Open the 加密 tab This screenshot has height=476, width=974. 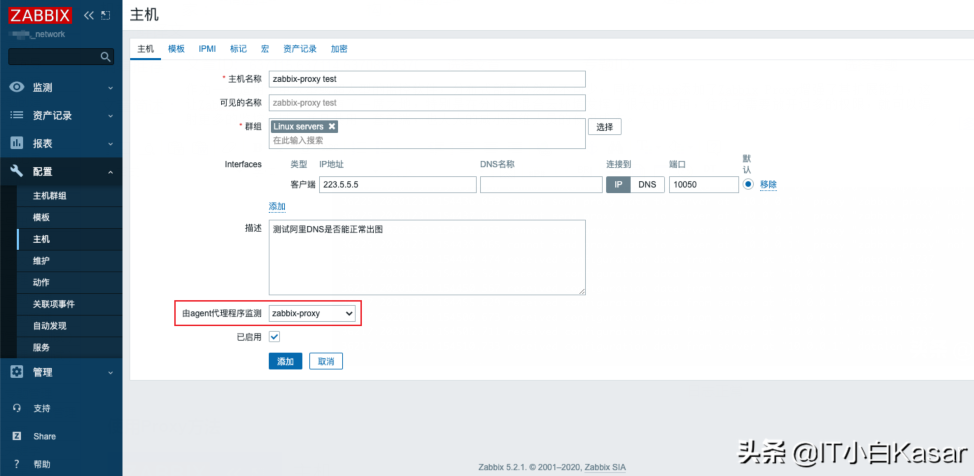[x=339, y=49]
